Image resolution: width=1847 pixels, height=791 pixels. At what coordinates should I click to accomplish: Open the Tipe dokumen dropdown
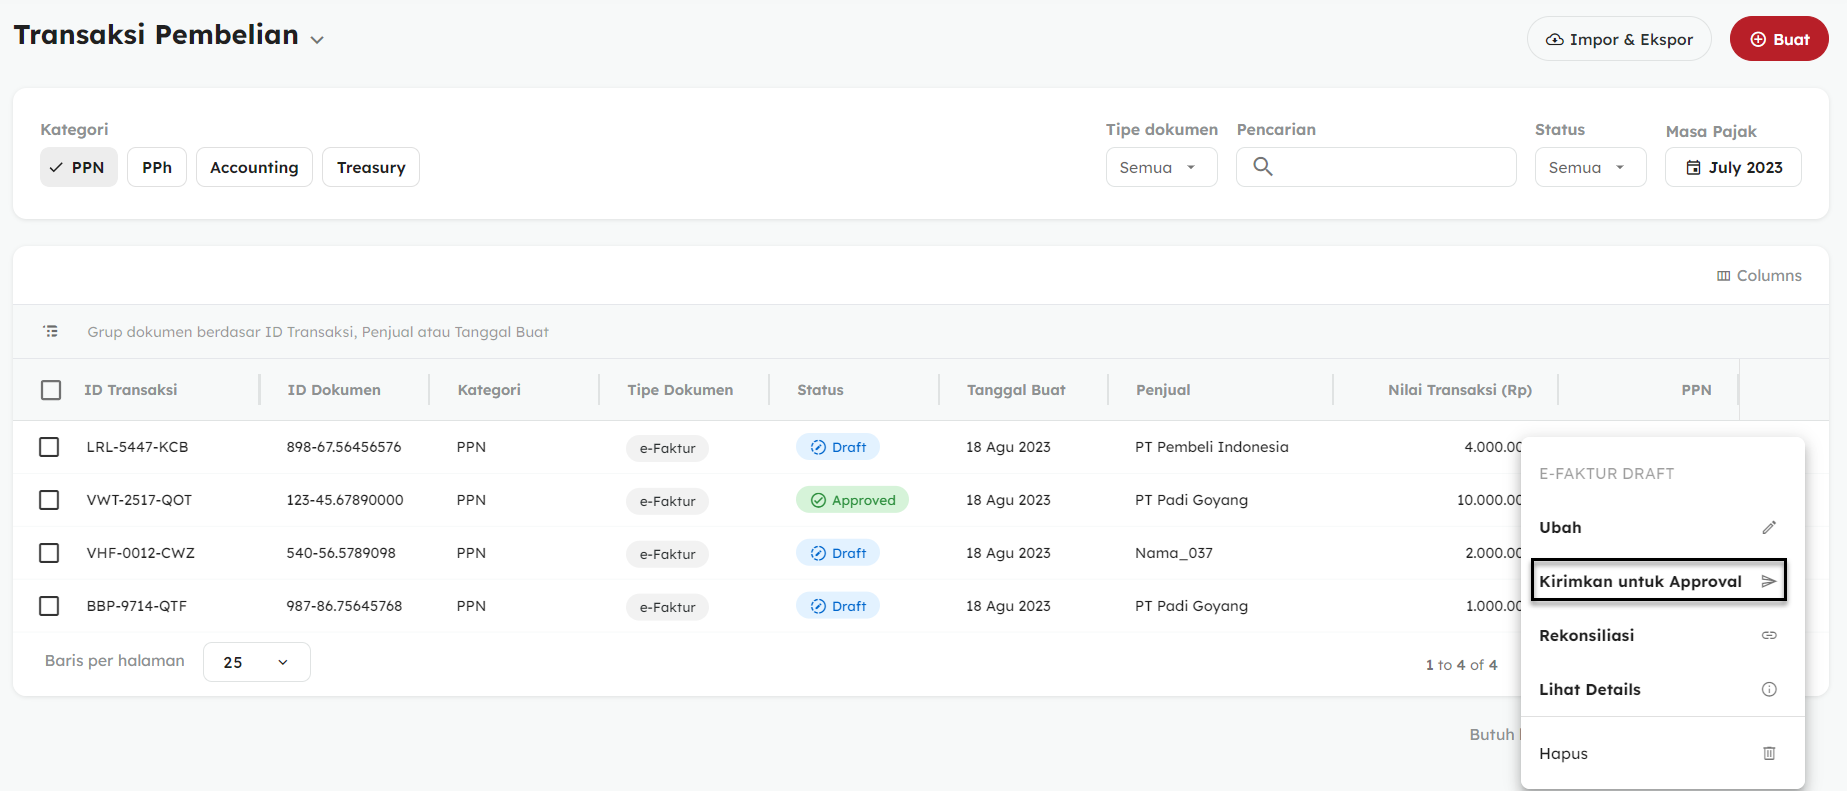pyautogui.click(x=1160, y=167)
